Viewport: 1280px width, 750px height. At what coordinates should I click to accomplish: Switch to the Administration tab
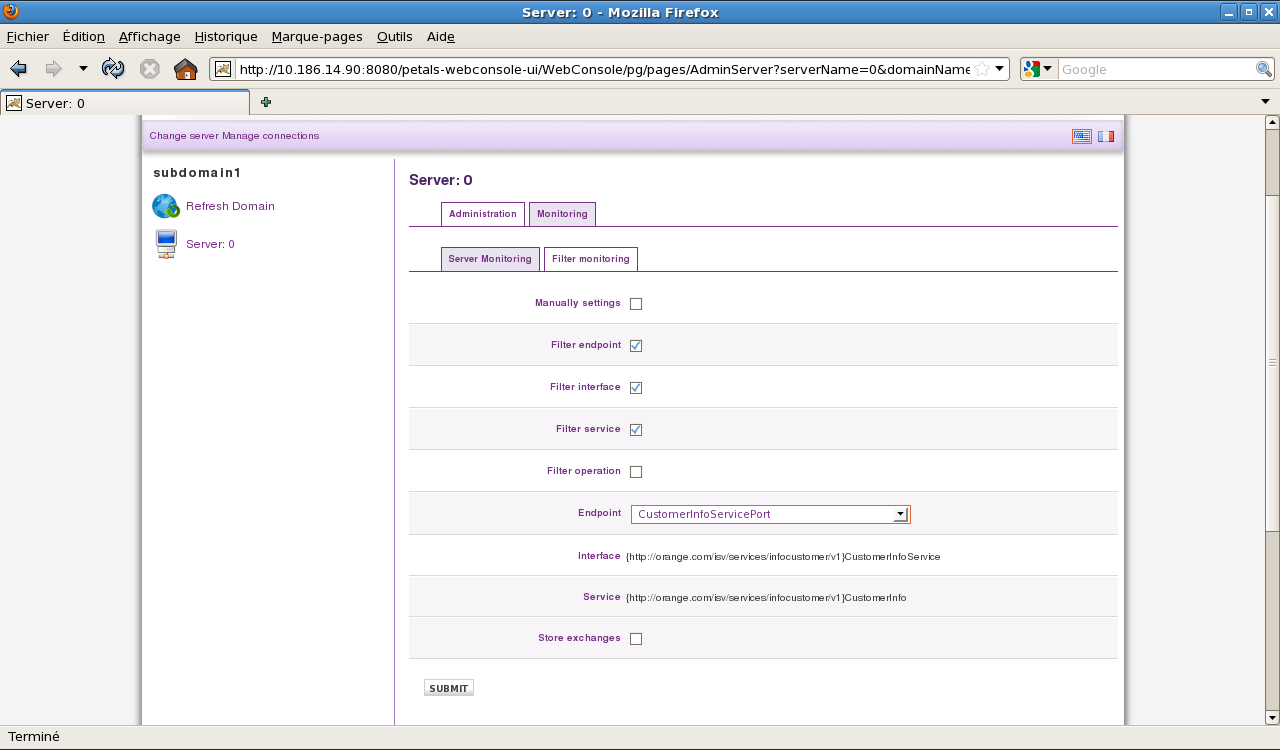(x=482, y=214)
